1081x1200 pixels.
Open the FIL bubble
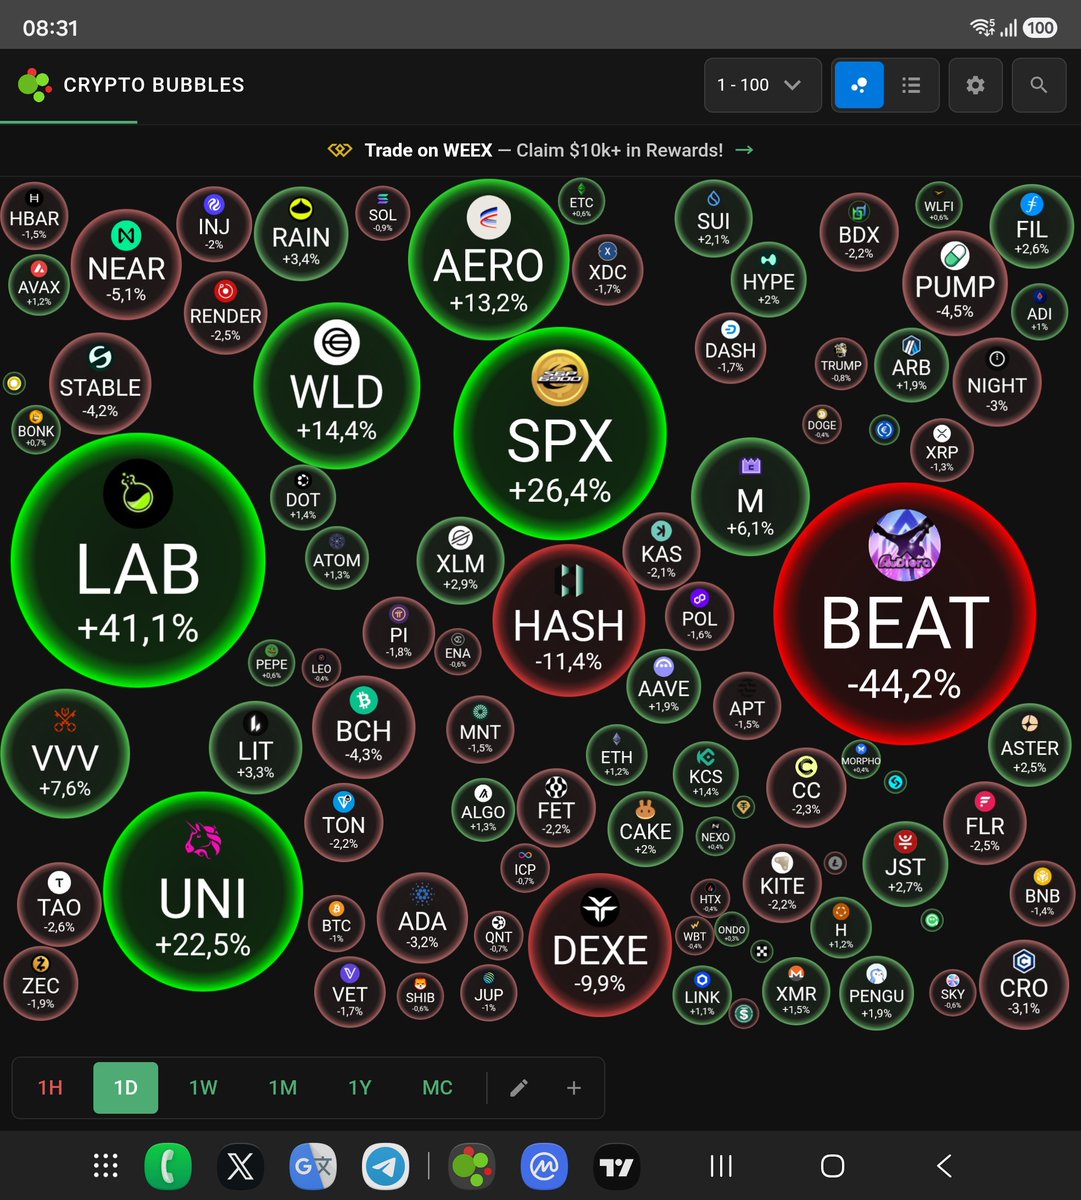[x=1031, y=225]
